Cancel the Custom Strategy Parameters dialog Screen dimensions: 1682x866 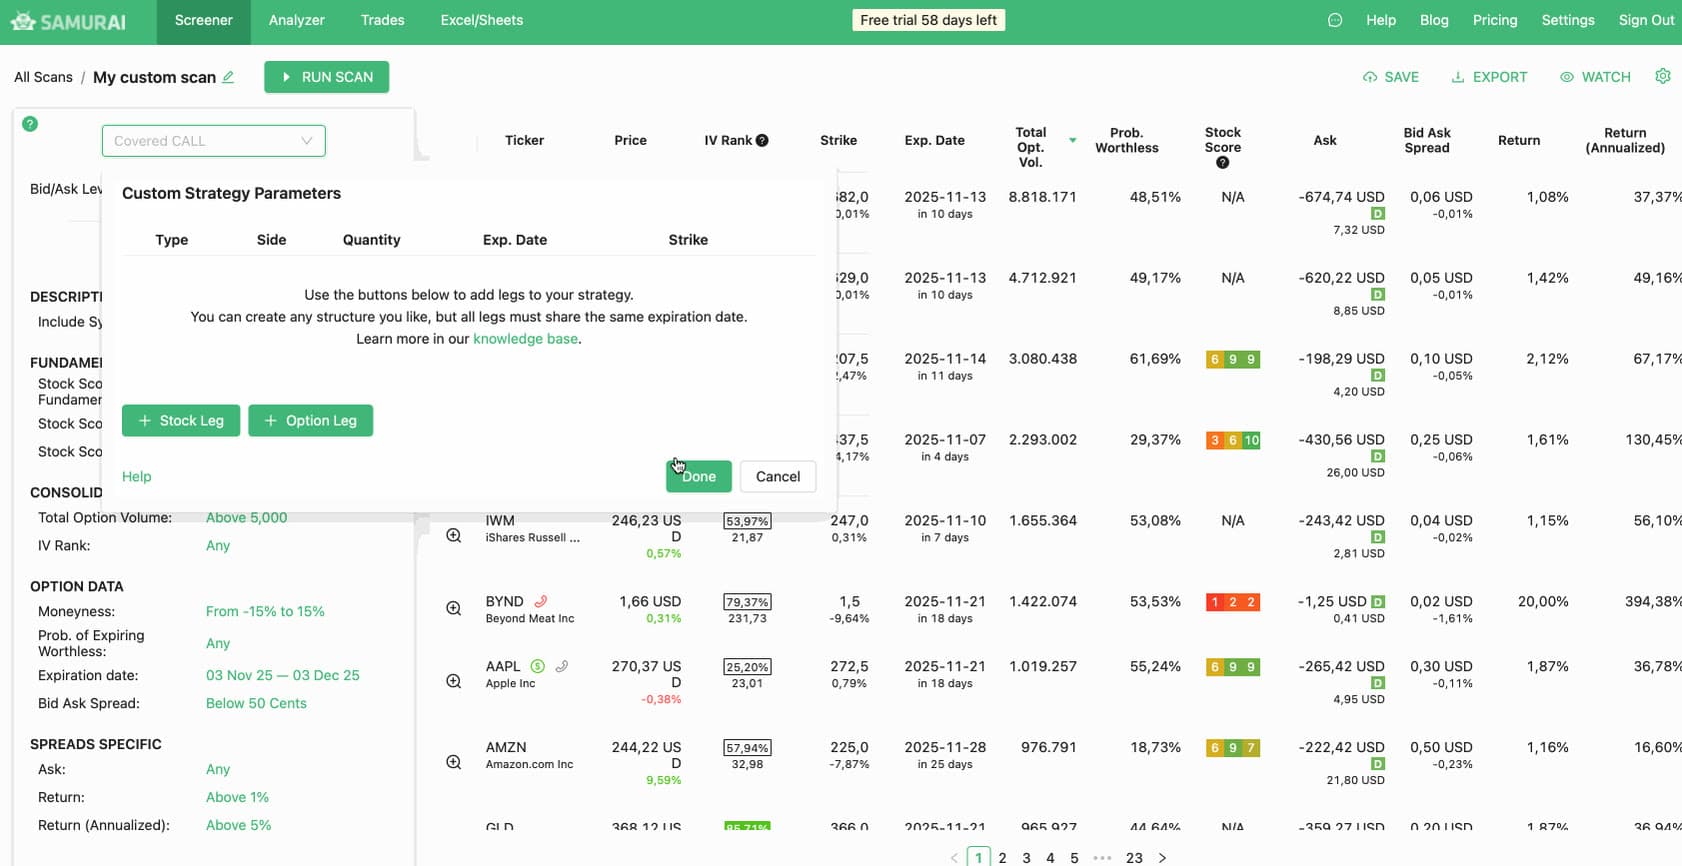pos(778,477)
